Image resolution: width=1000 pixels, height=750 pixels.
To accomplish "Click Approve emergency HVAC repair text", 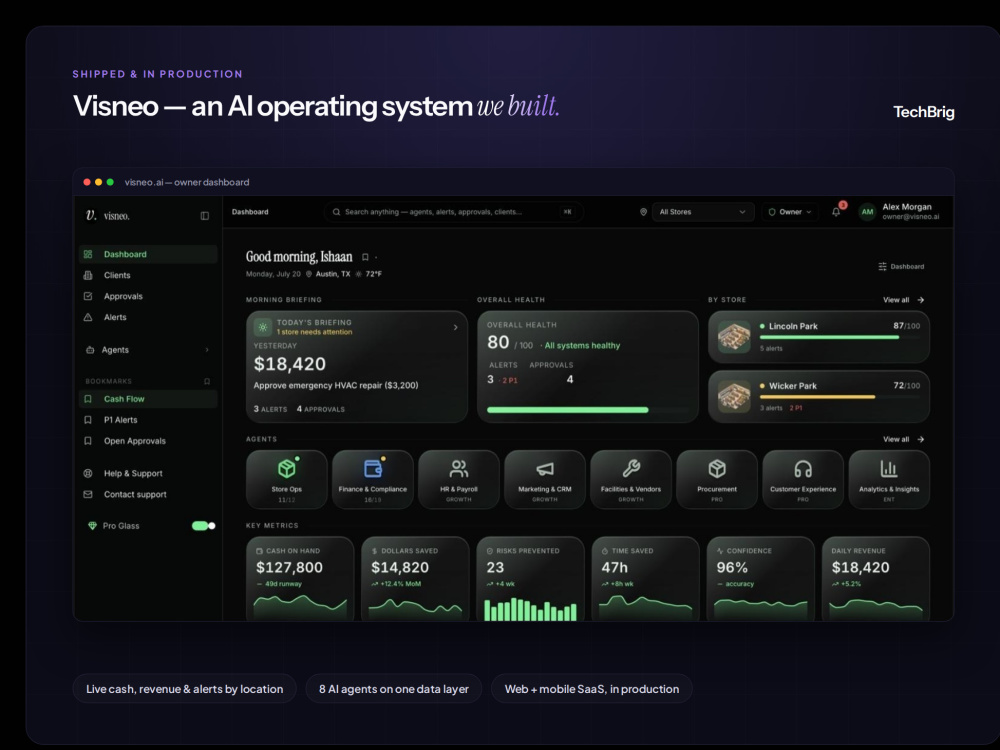I will pos(336,385).
